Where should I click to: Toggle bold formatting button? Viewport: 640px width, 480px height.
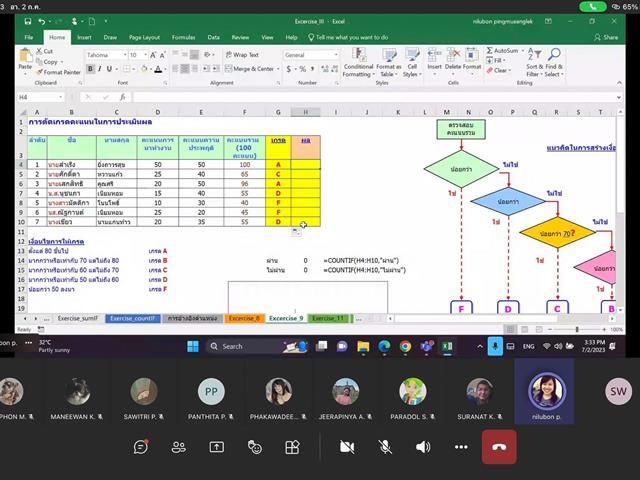tap(90, 69)
